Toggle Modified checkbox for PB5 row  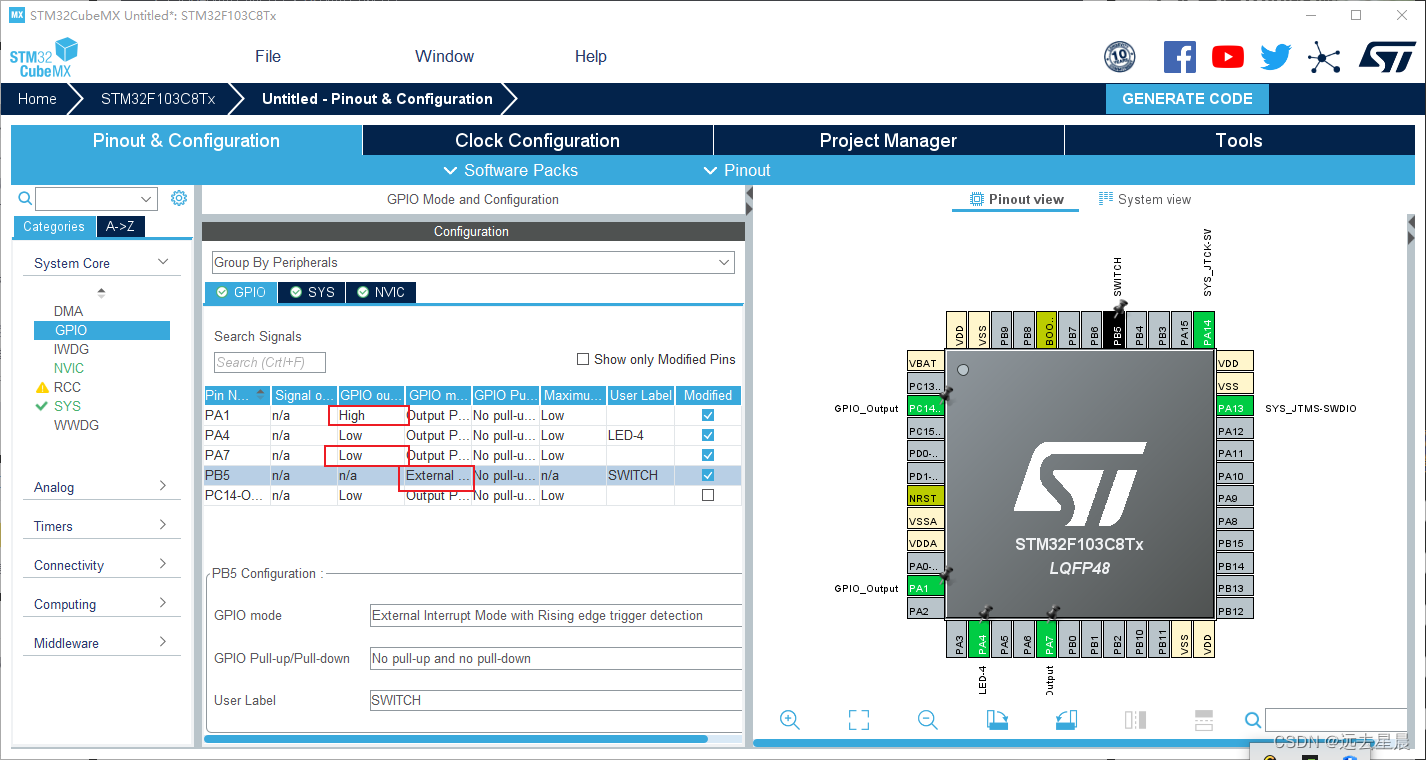pos(708,475)
